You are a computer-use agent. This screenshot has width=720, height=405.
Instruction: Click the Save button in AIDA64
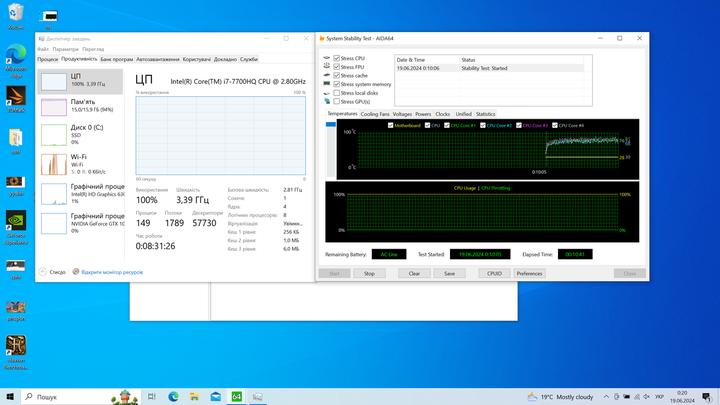coord(450,273)
